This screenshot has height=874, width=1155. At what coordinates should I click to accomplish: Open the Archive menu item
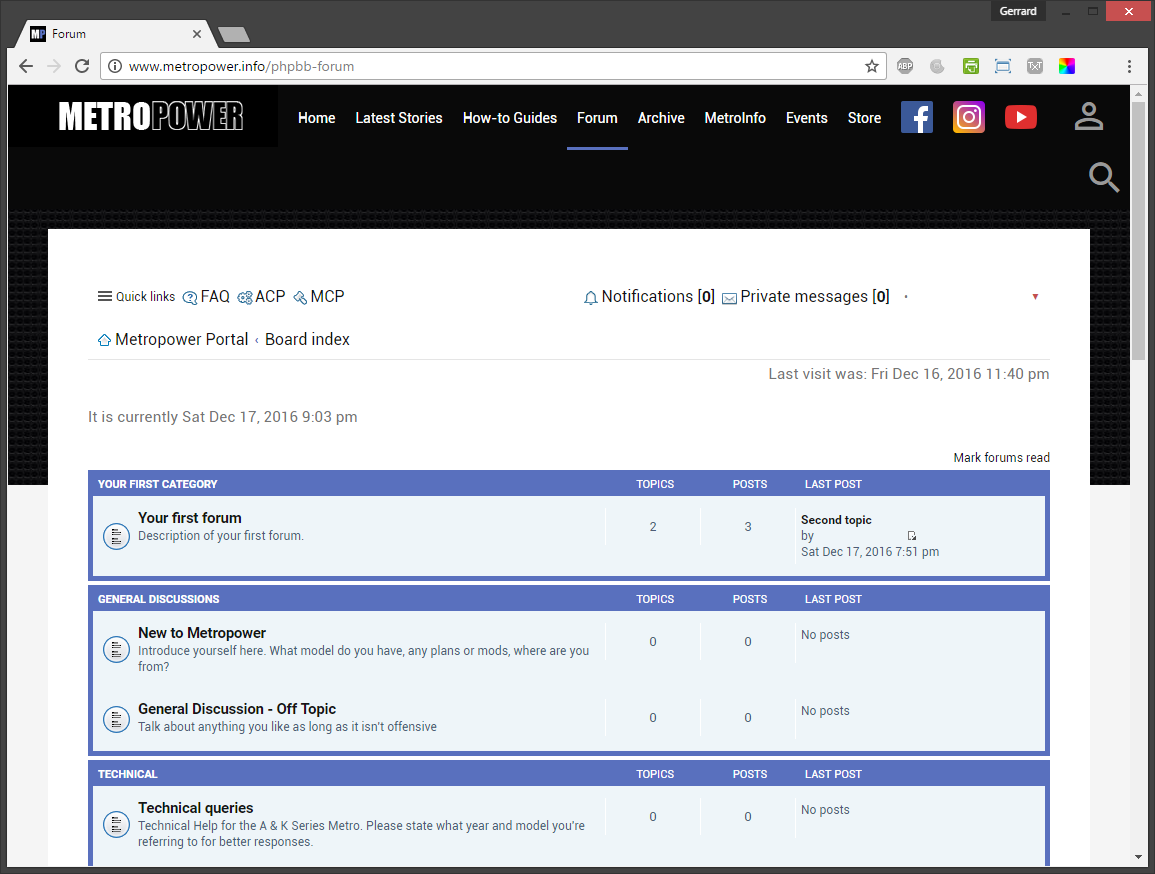pyautogui.click(x=661, y=118)
